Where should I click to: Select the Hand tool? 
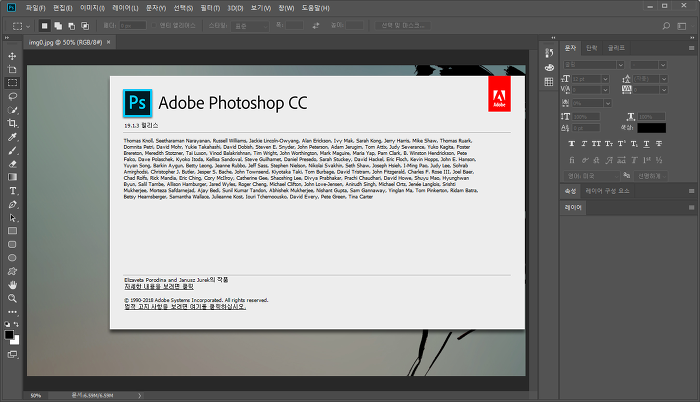click(x=12, y=285)
